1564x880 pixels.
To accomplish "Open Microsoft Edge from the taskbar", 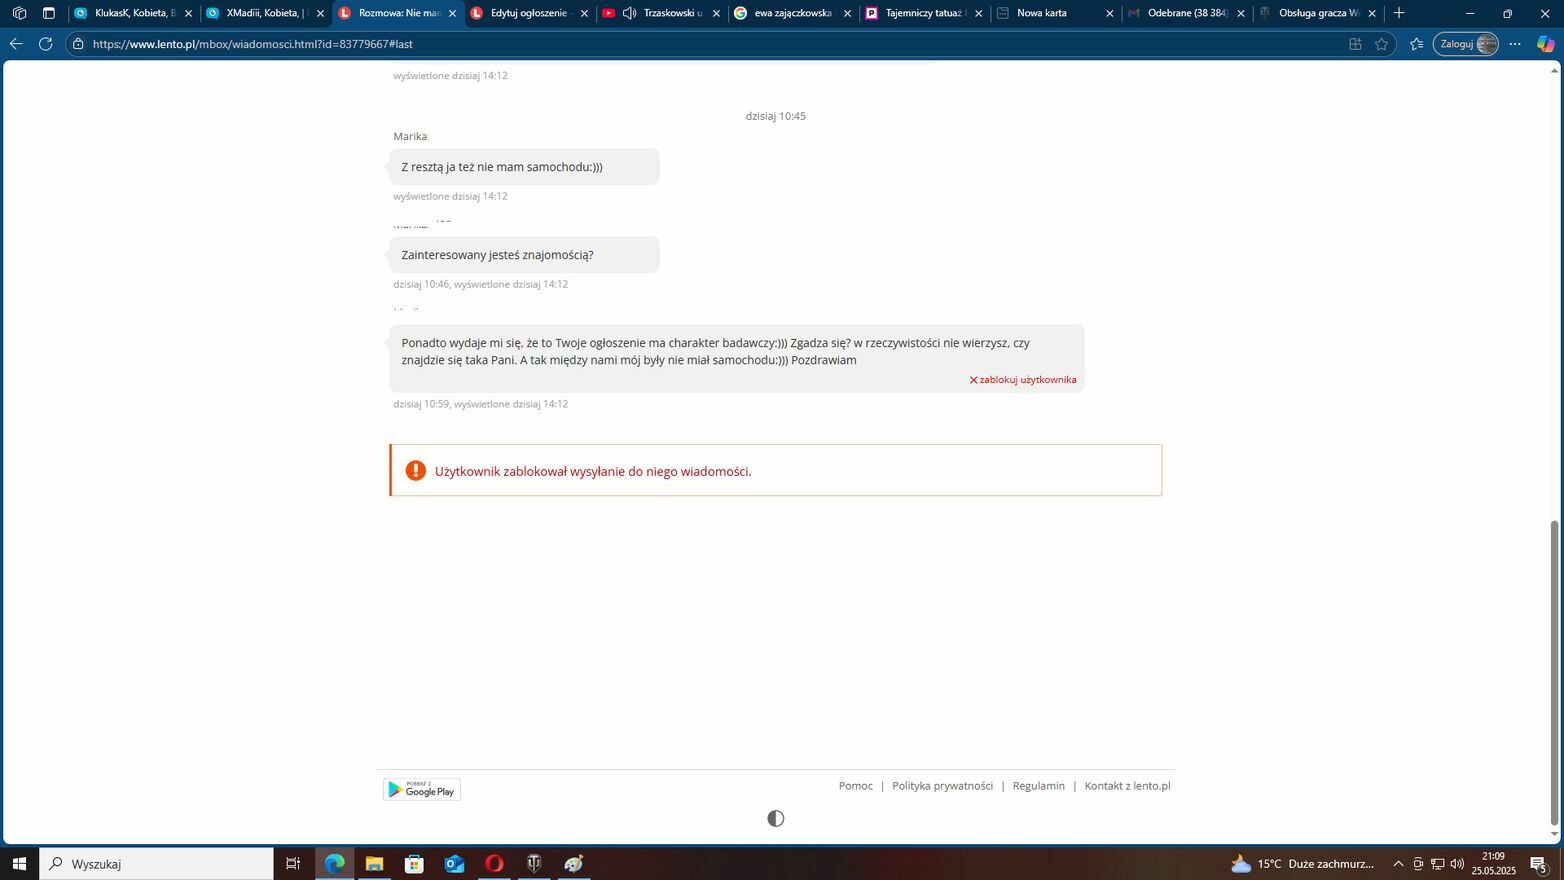I will [x=334, y=863].
